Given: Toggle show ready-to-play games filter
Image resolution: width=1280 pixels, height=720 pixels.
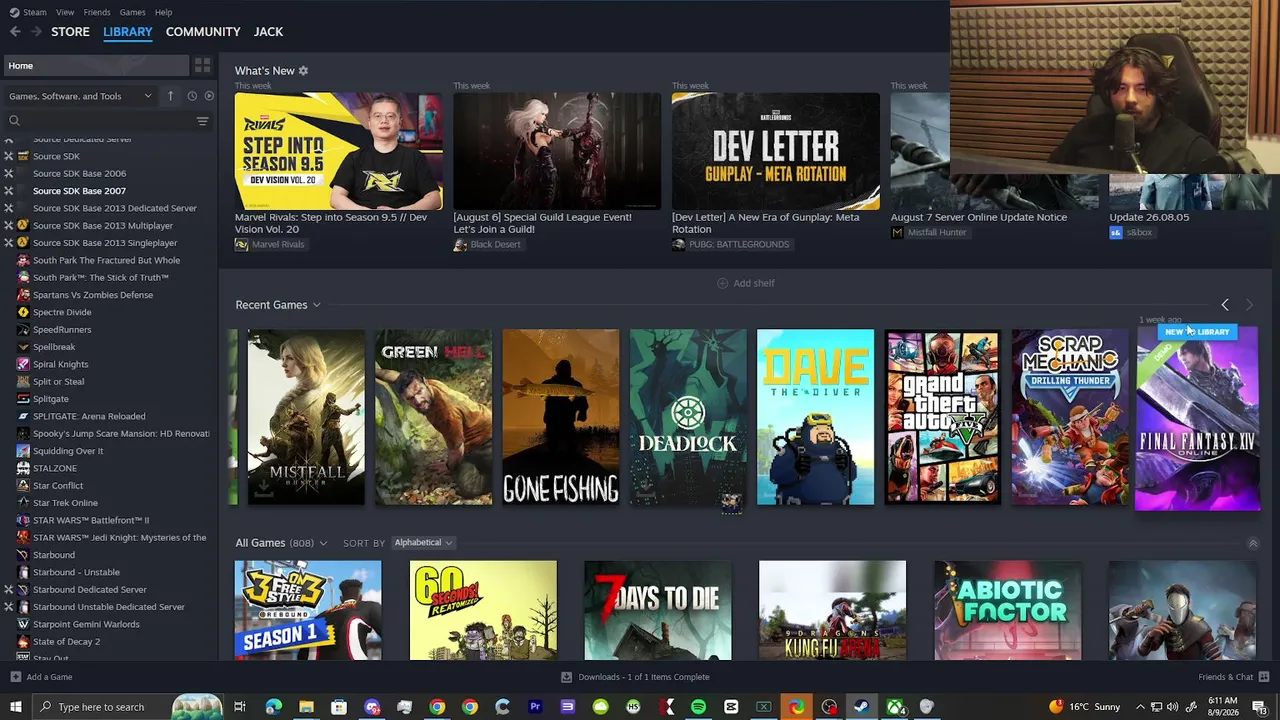Looking at the screenshot, I should [209, 96].
